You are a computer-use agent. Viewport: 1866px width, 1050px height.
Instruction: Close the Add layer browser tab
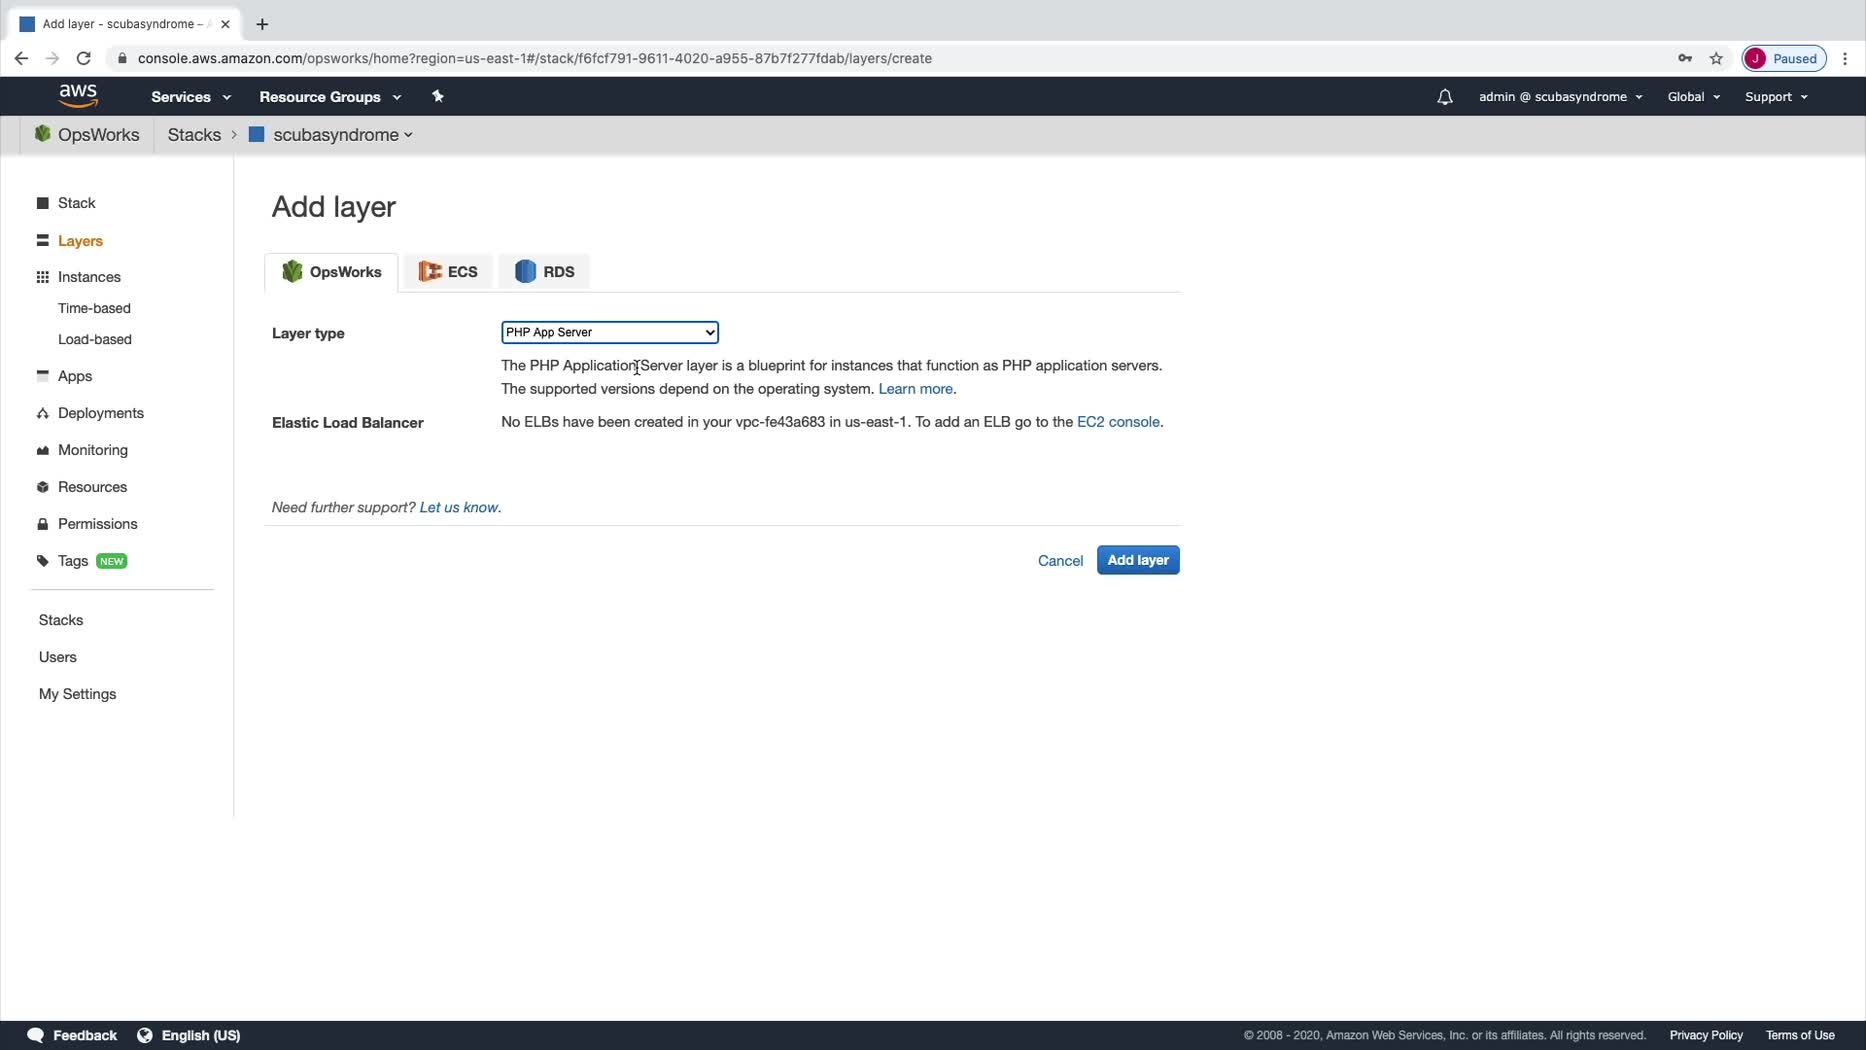(225, 24)
